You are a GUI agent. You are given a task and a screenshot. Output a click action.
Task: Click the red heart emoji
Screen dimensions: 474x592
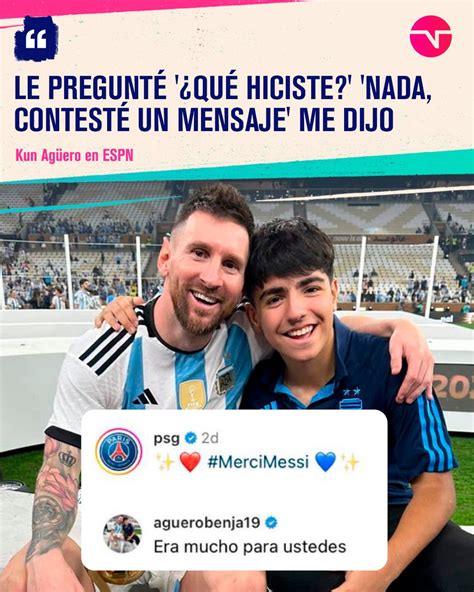(x=190, y=462)
